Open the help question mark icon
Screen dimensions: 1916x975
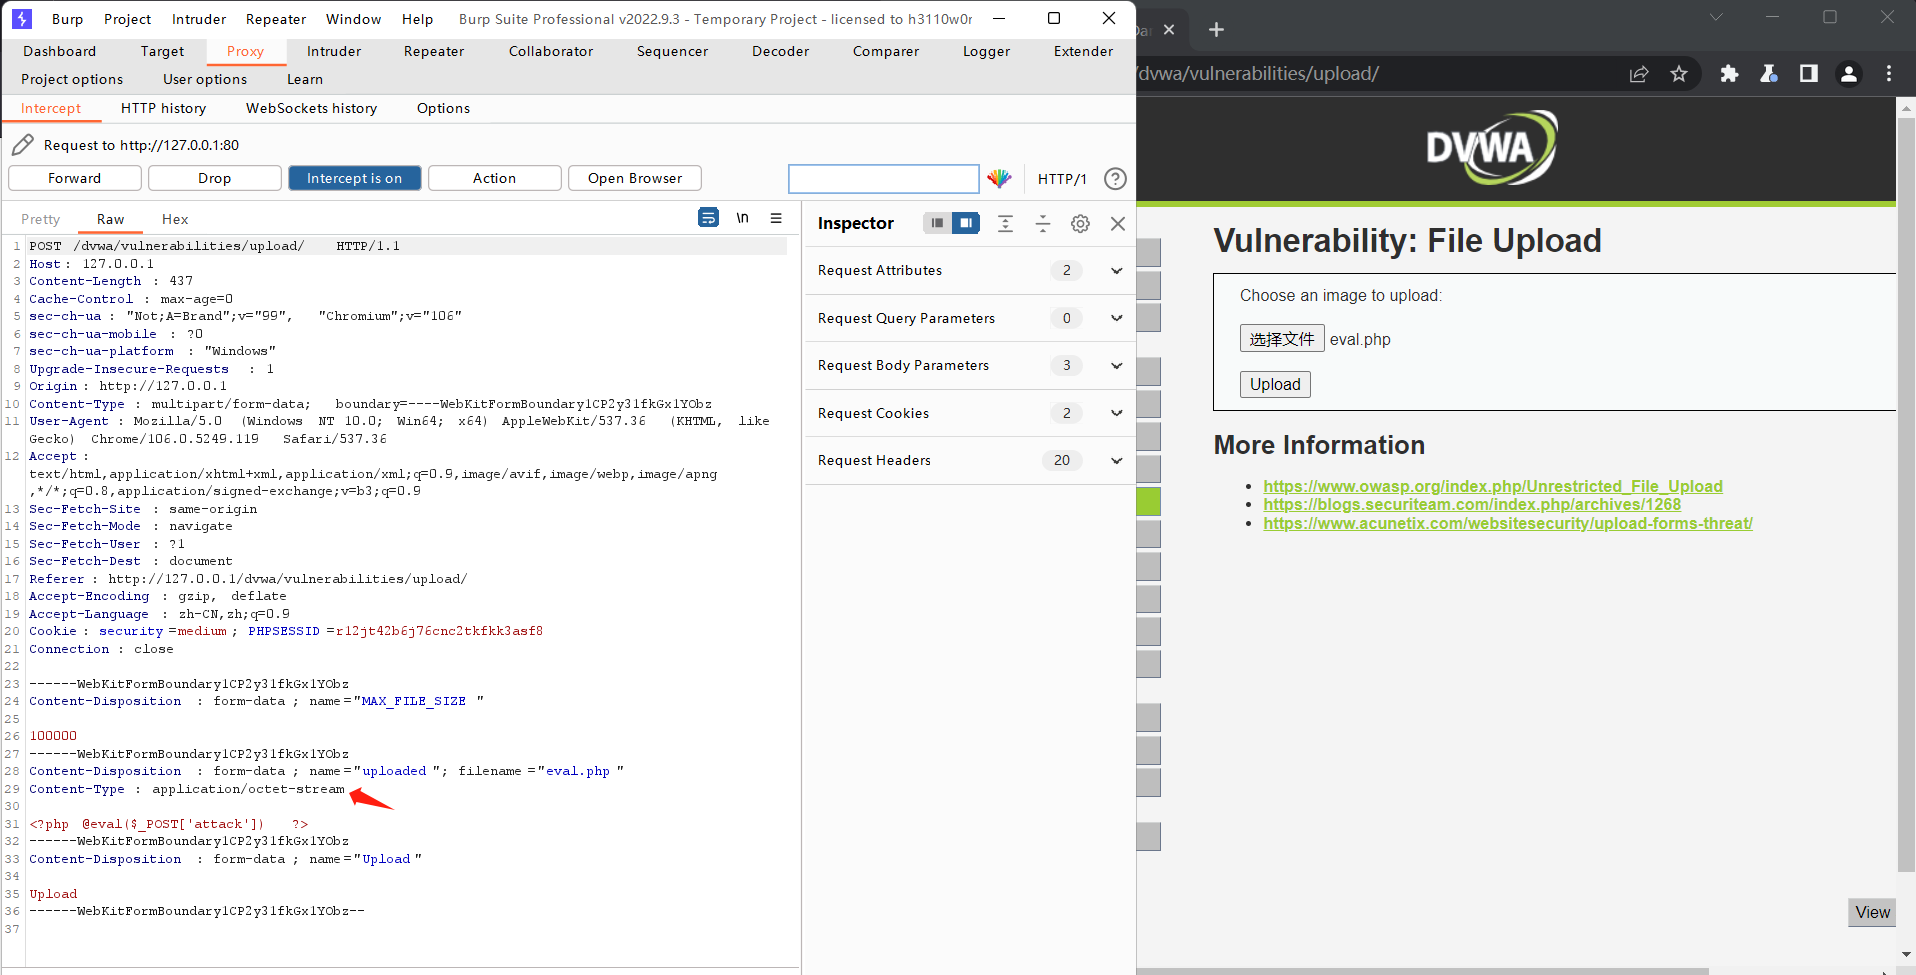click(1115, 178)
